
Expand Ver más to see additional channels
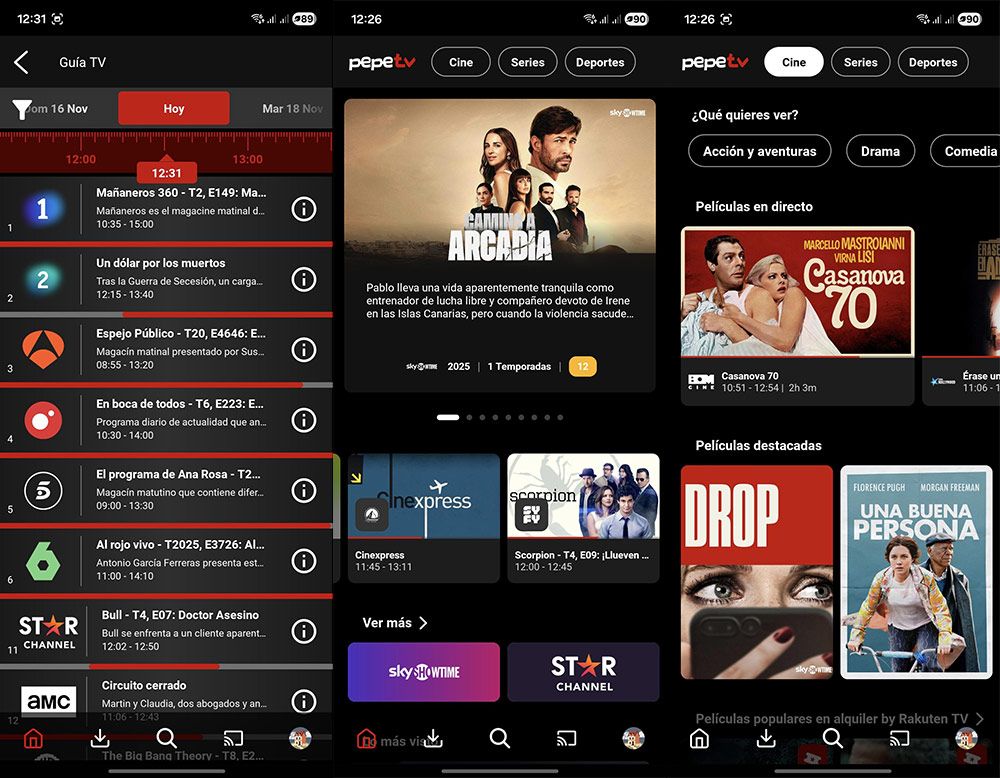[393, 622]
